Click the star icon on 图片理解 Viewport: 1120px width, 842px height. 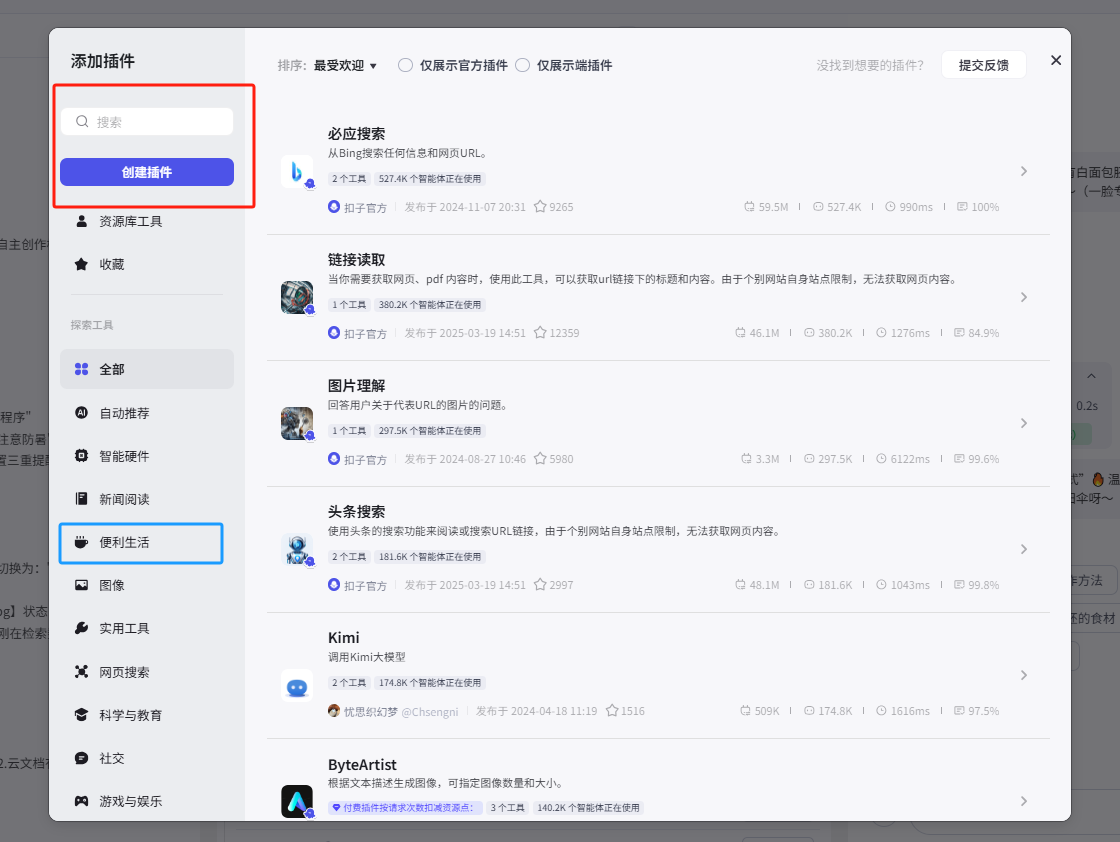point(540,459)
